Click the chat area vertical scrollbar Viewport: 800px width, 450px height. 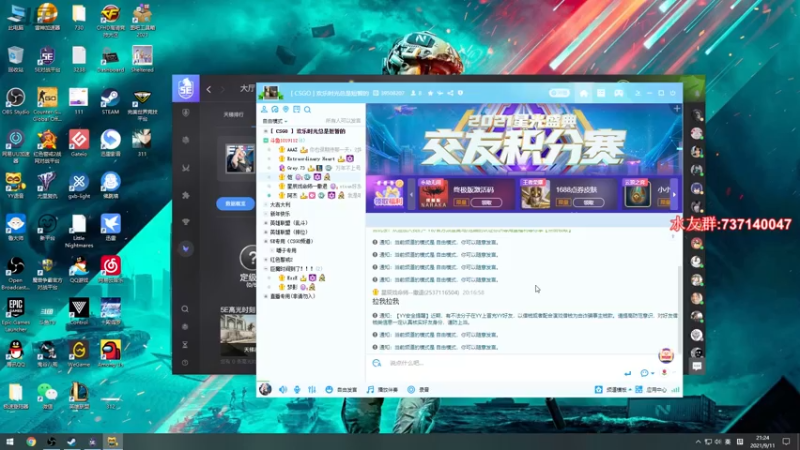pyautogui.click(x=679, y=308)
